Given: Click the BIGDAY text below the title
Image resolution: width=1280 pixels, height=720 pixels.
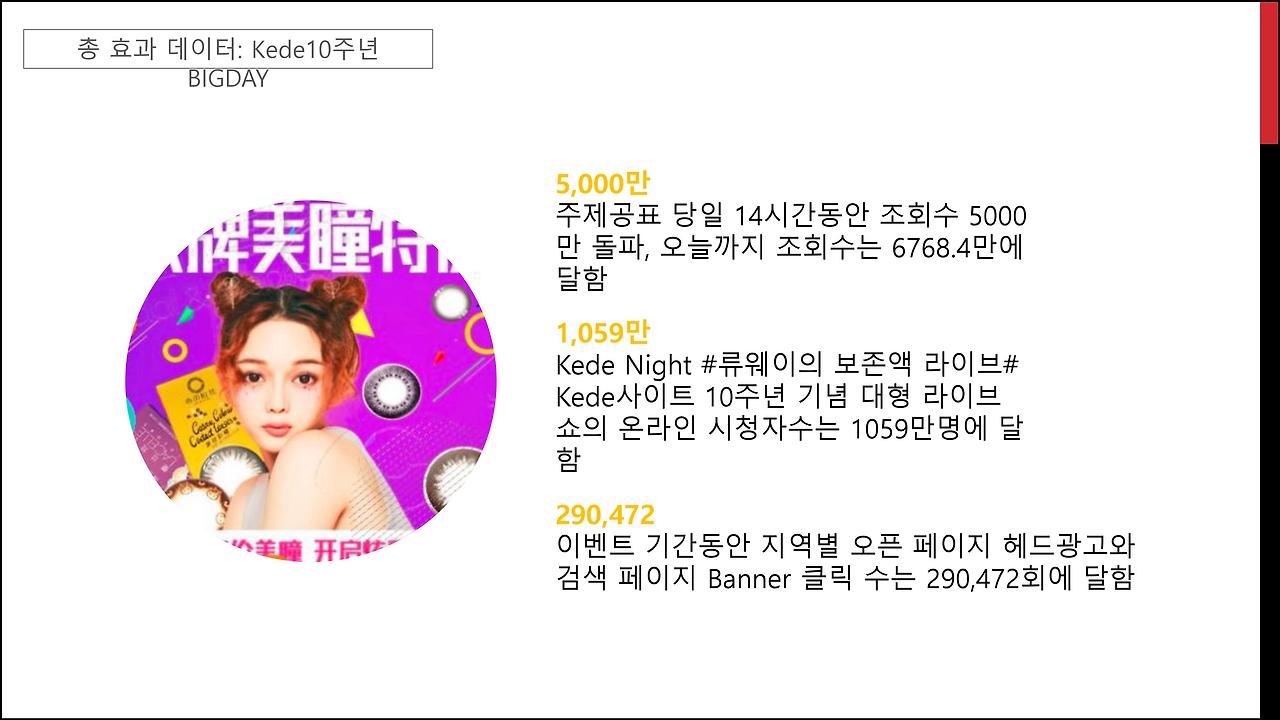Looking at the screenshot, I should (x=228, y=80).
